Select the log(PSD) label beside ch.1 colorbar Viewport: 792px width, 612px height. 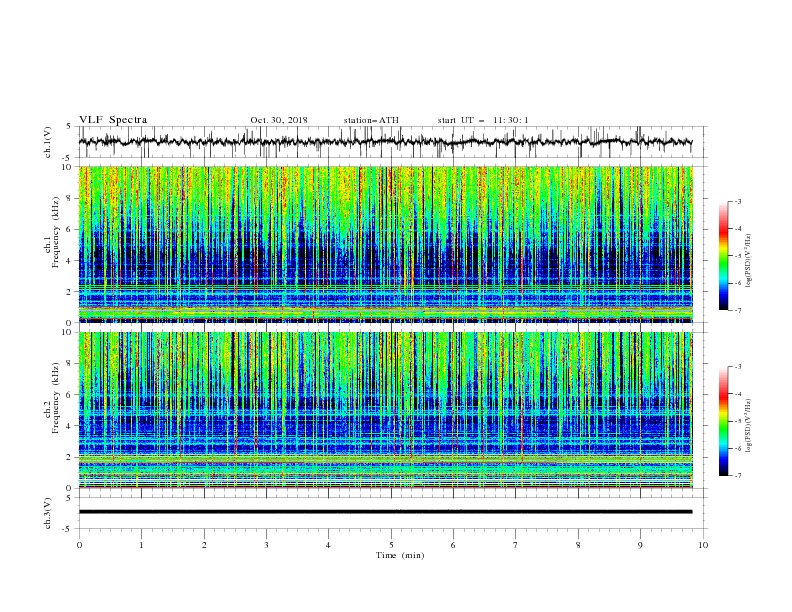pos(749,261)
